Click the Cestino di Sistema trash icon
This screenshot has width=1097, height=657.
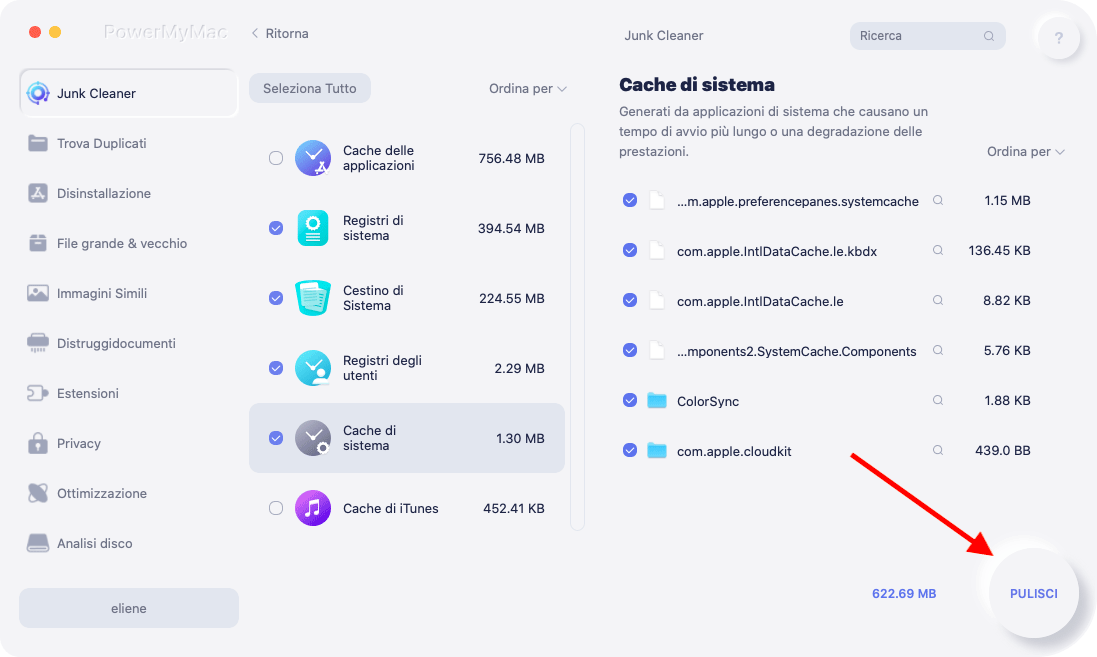(x=313, y=298)
